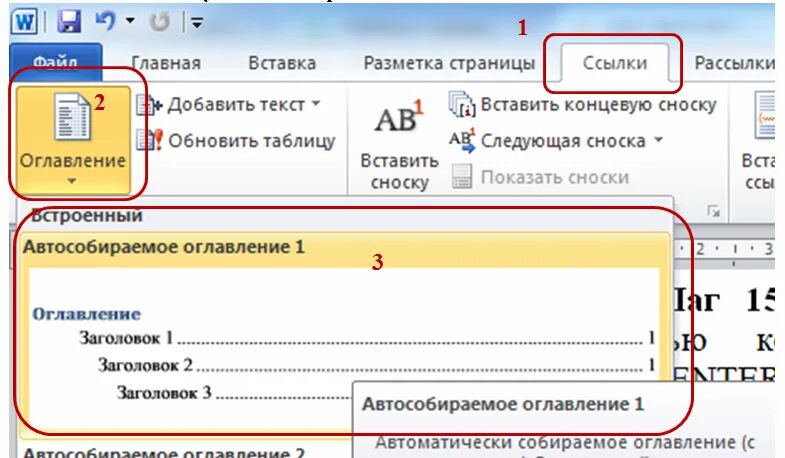This screenshot has width=785, height=458.
Task: Click Заголовок 2 line in the preview
Action: (x=376, y=365)
